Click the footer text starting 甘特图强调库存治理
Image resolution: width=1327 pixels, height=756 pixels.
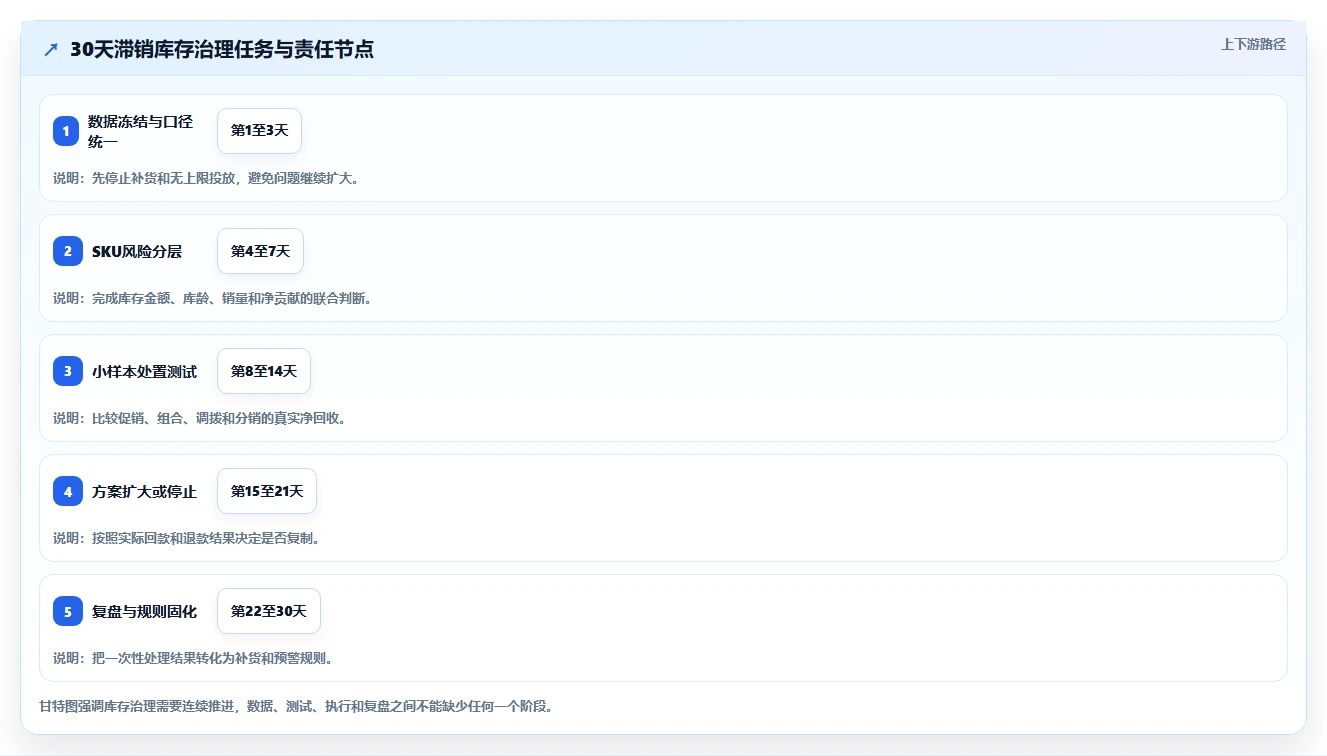pyautogui.click(x=296, y=706)
